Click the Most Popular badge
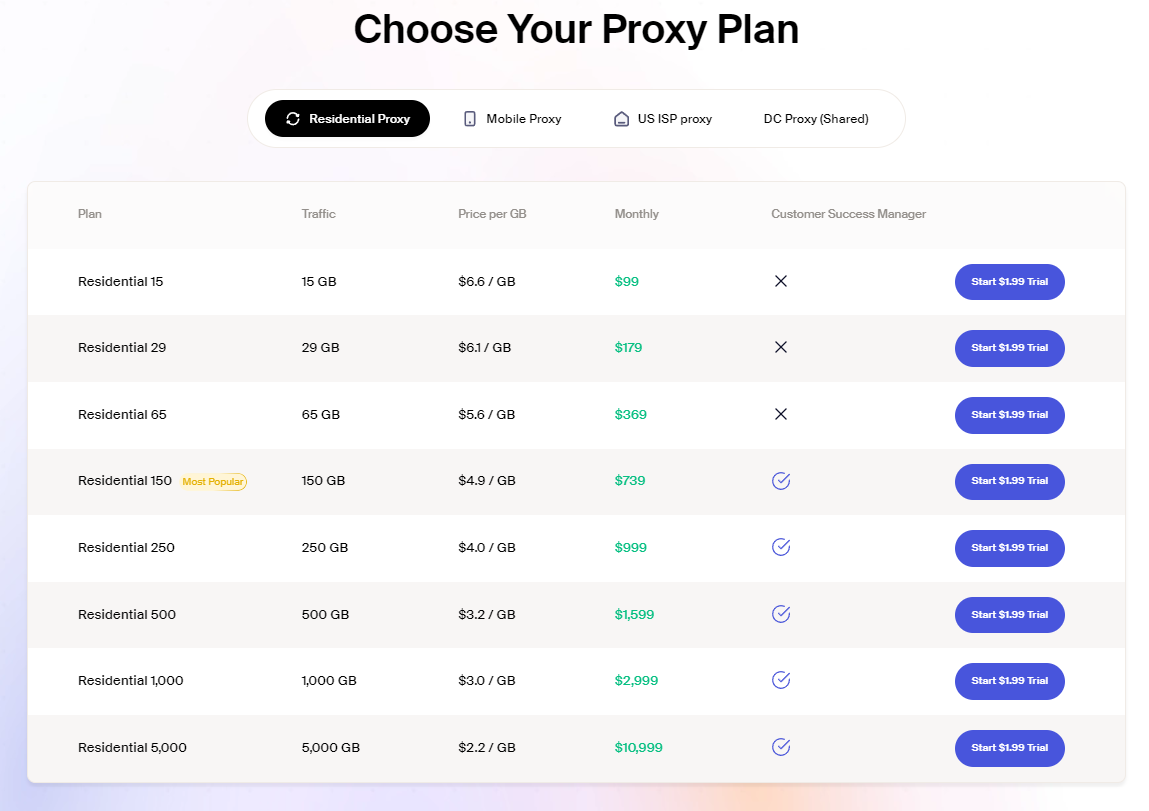Image resolution: width=1149 pixels, height=811 pixels. pyautogui.click(x=214, y=482)
